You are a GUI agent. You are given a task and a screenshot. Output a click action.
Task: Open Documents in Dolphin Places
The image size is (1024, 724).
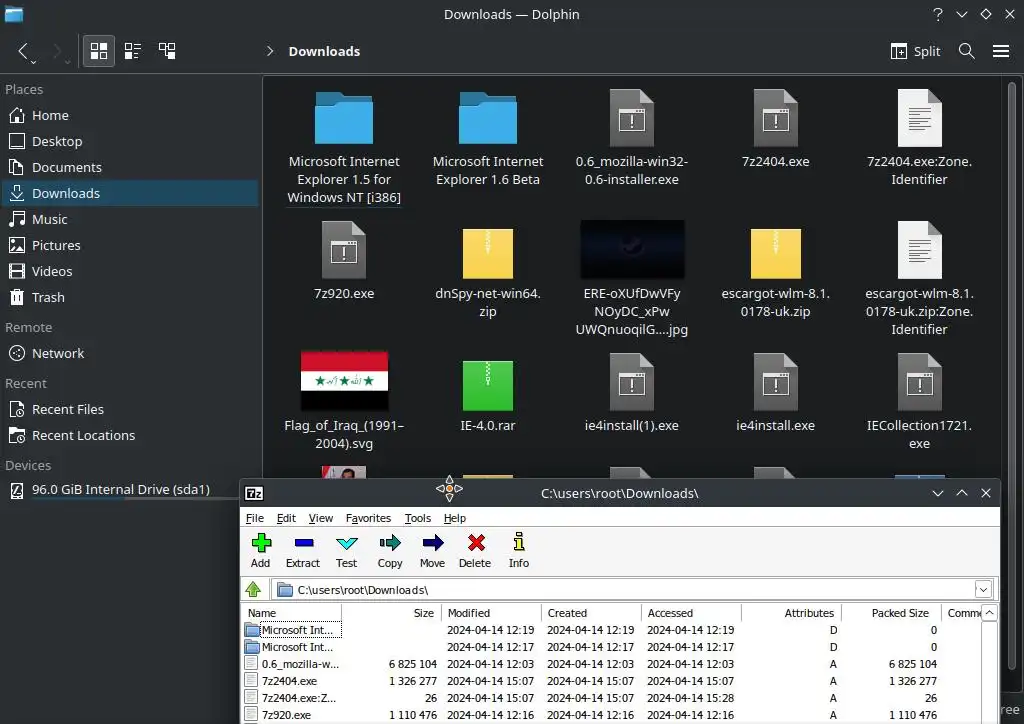pyautogui.click(x=130, y=168)
